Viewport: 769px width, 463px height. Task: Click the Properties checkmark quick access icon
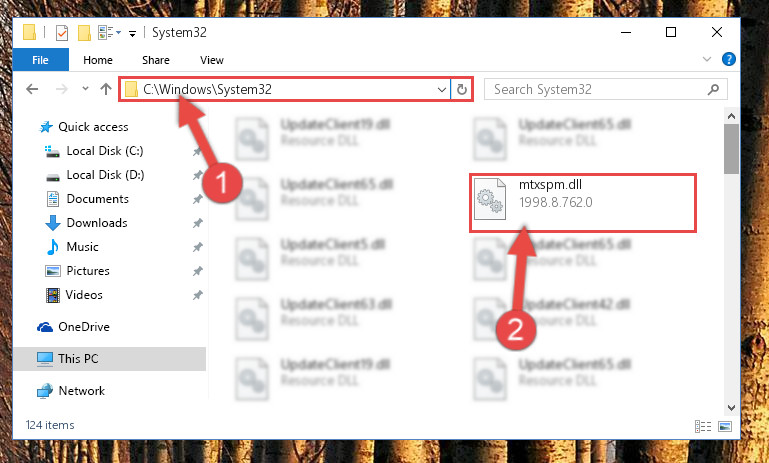[62, 33]
